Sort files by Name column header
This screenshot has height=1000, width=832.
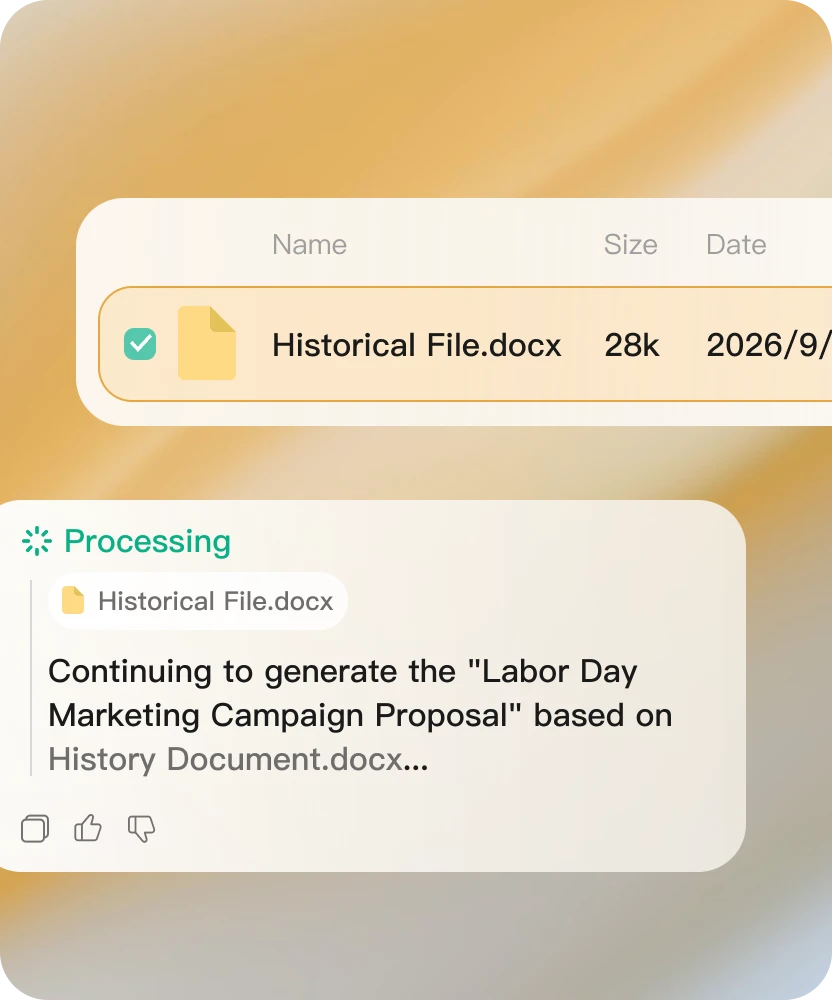[x=309, y=244]
